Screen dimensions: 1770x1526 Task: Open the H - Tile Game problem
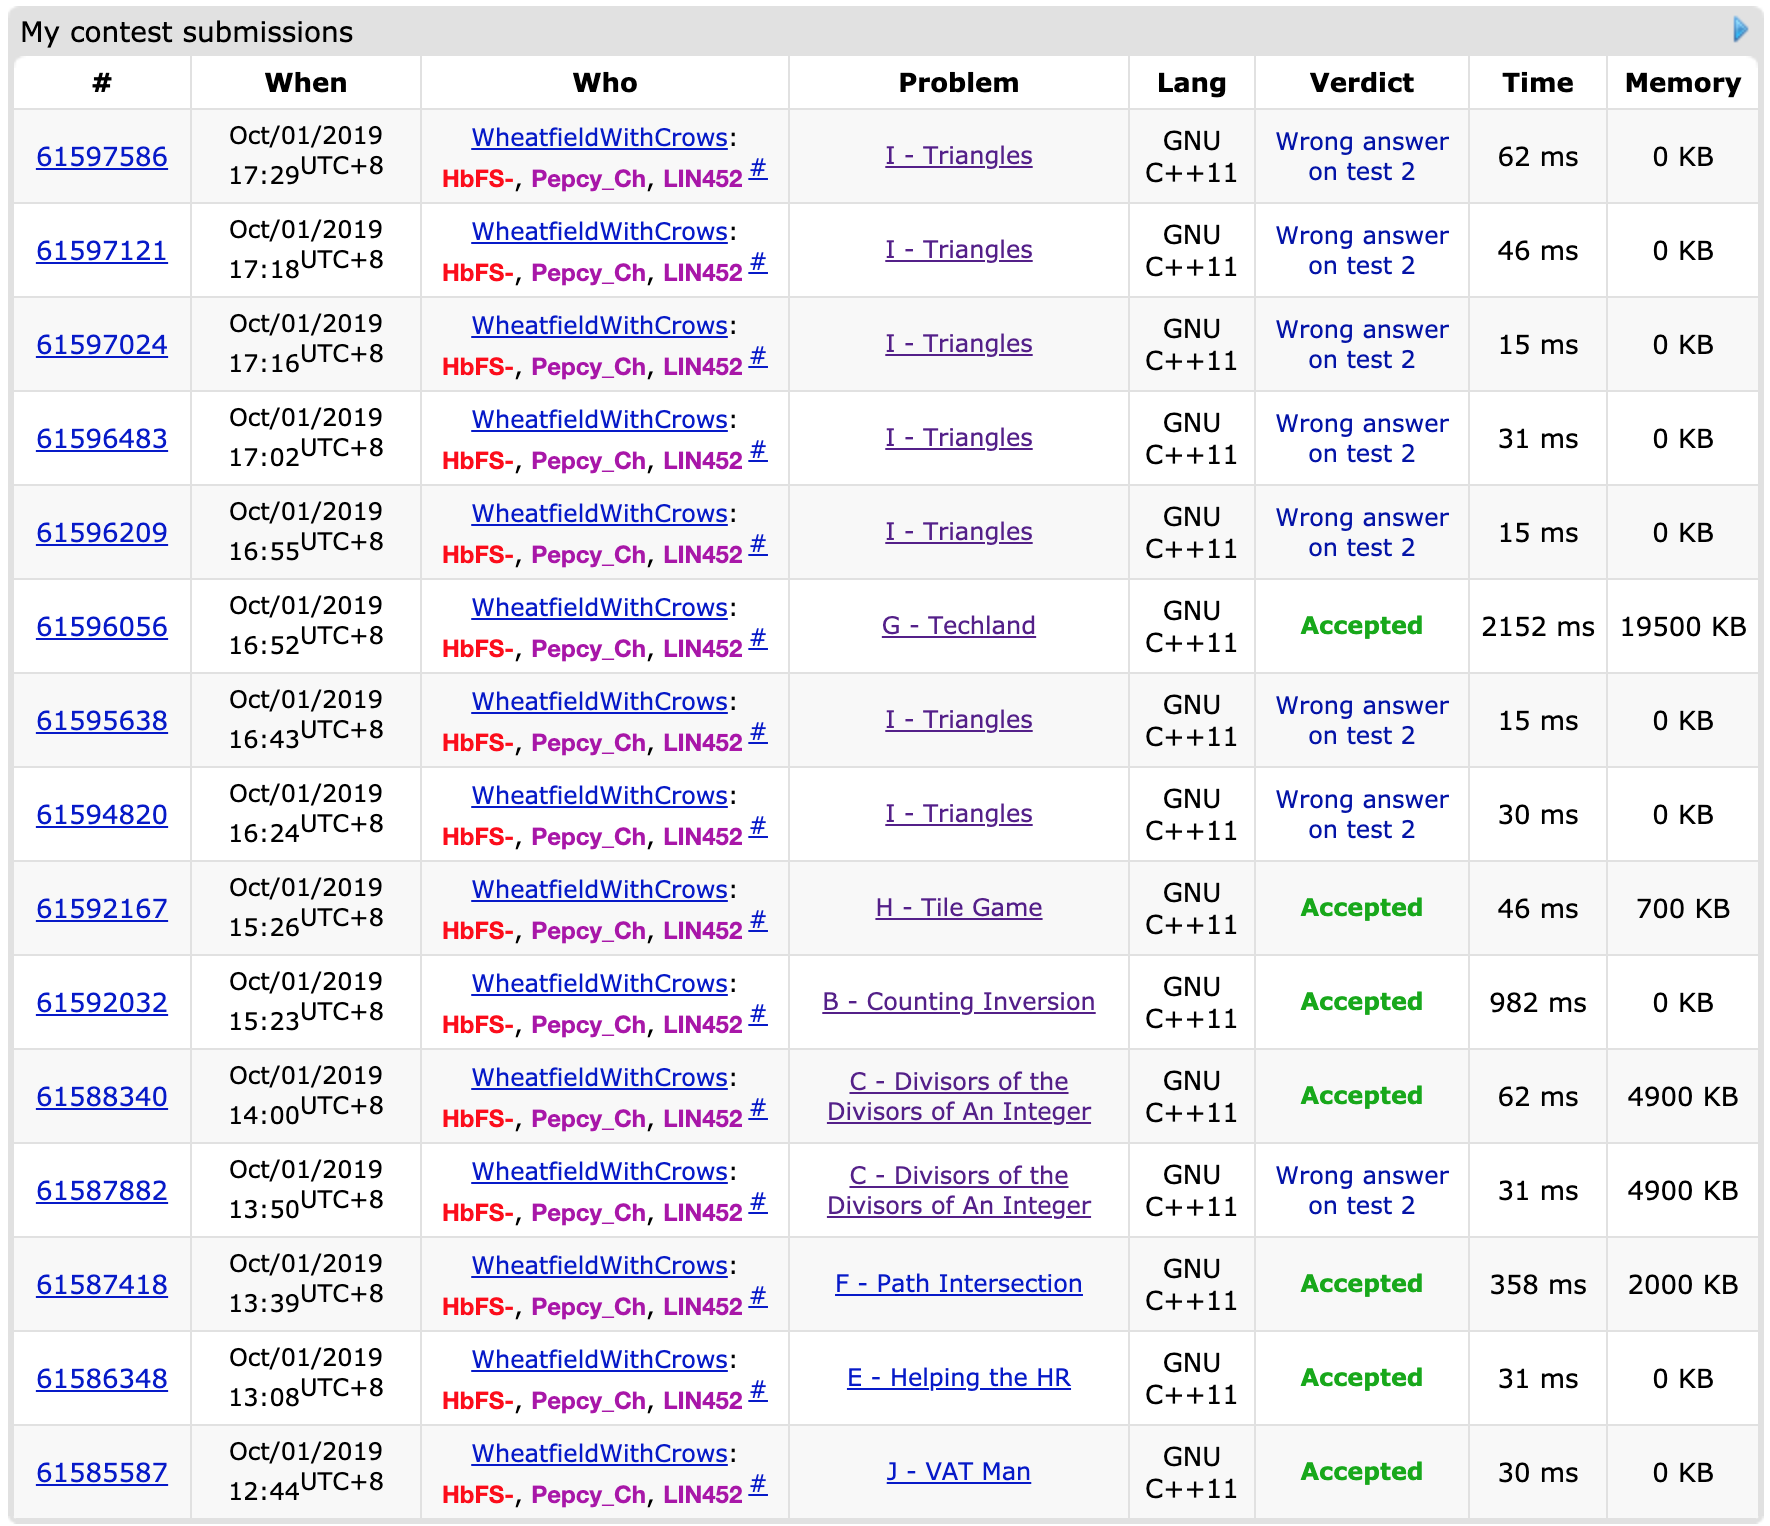(x=958, y=908)
